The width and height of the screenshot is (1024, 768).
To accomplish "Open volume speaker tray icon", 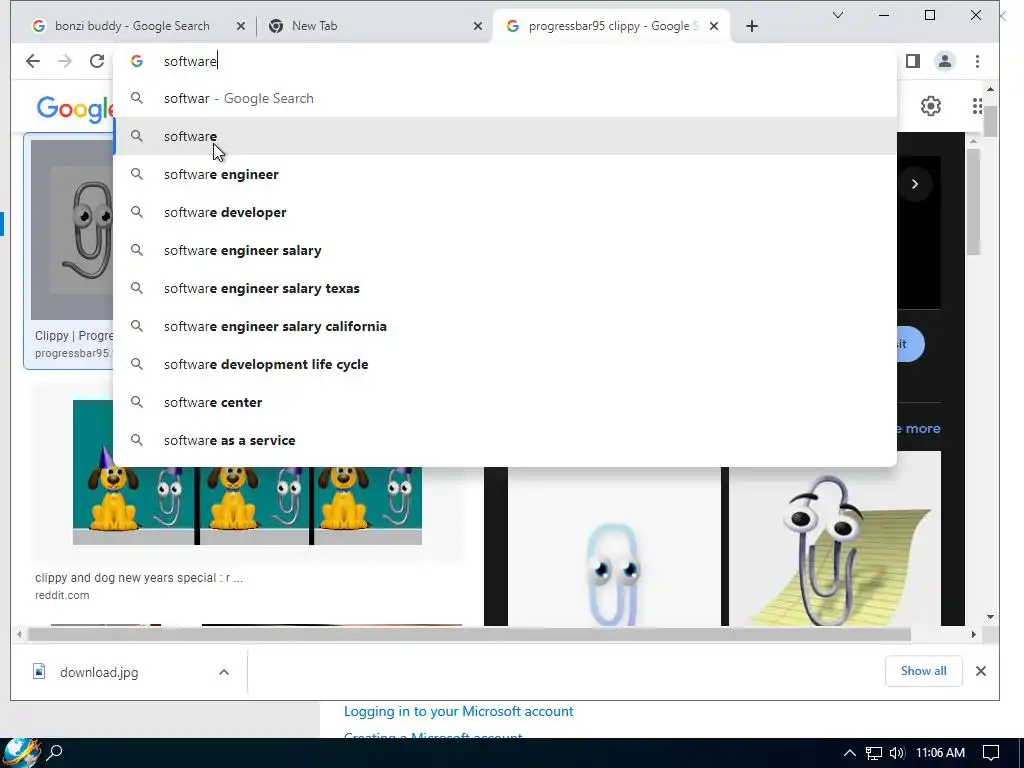I will pos(897,753).
